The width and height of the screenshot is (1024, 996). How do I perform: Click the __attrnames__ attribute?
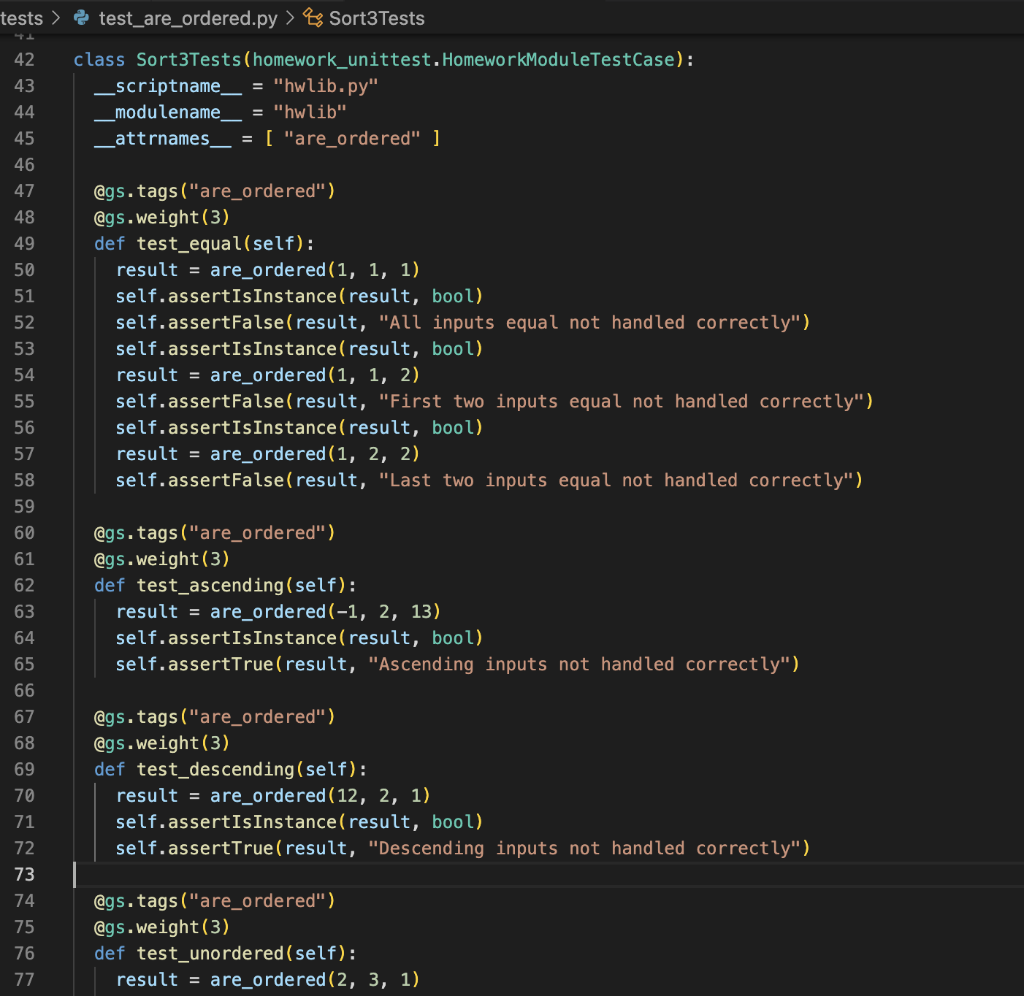pyautogui.click(x=163, y=138)
